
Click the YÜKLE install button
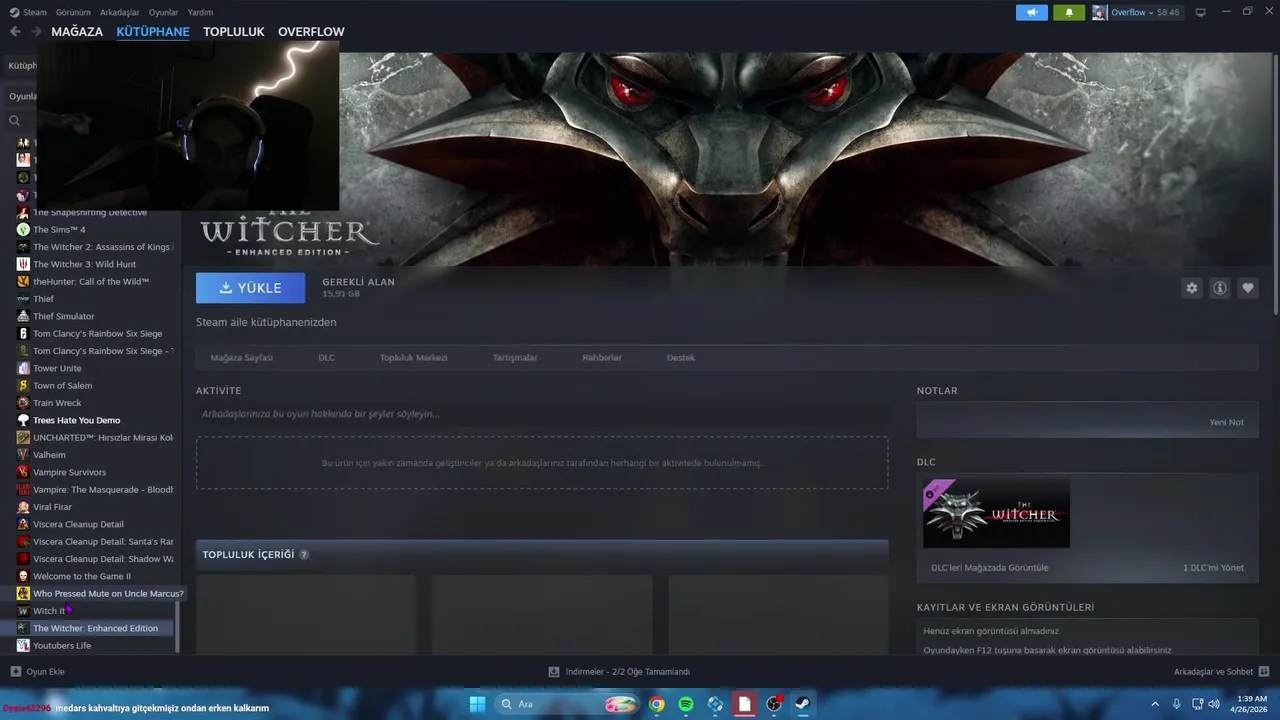pos(250,288)
